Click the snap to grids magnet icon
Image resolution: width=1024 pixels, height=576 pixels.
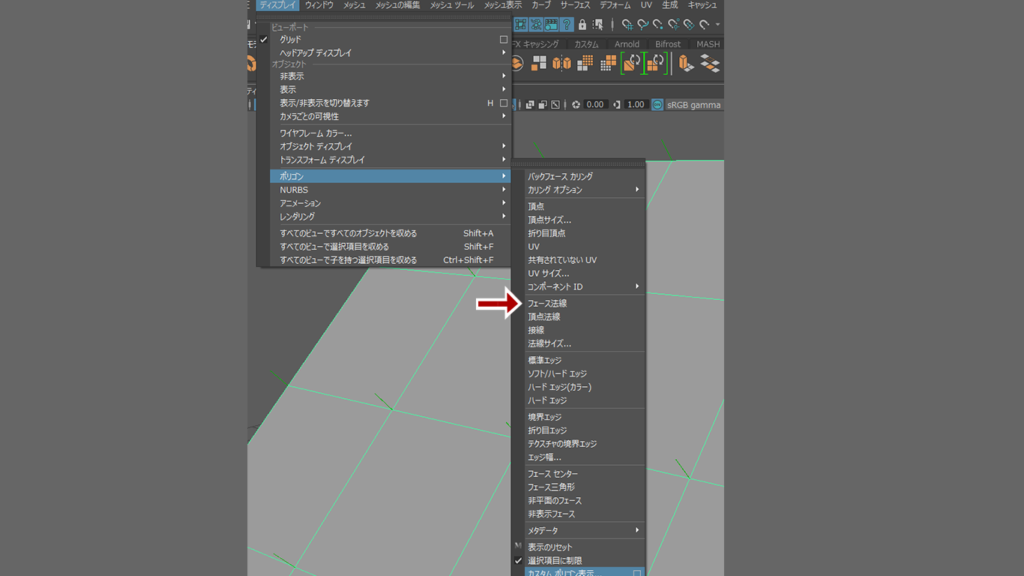(x=627, y=25)
